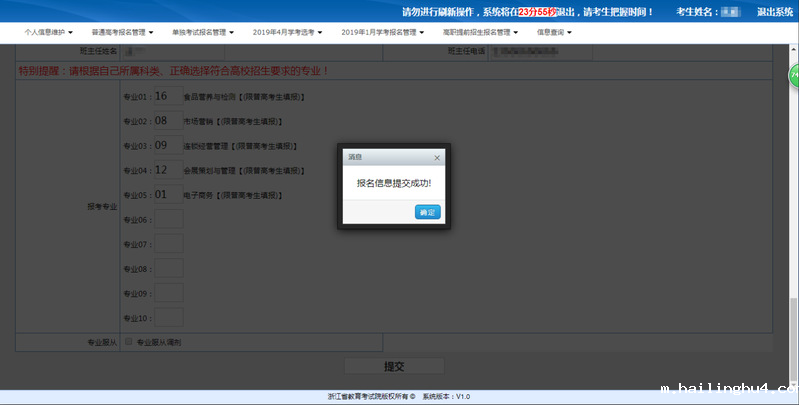This screenshot has width=799, height=405.
Task: Click the empty 专业10 input field
Action: [x=167, y=318]
